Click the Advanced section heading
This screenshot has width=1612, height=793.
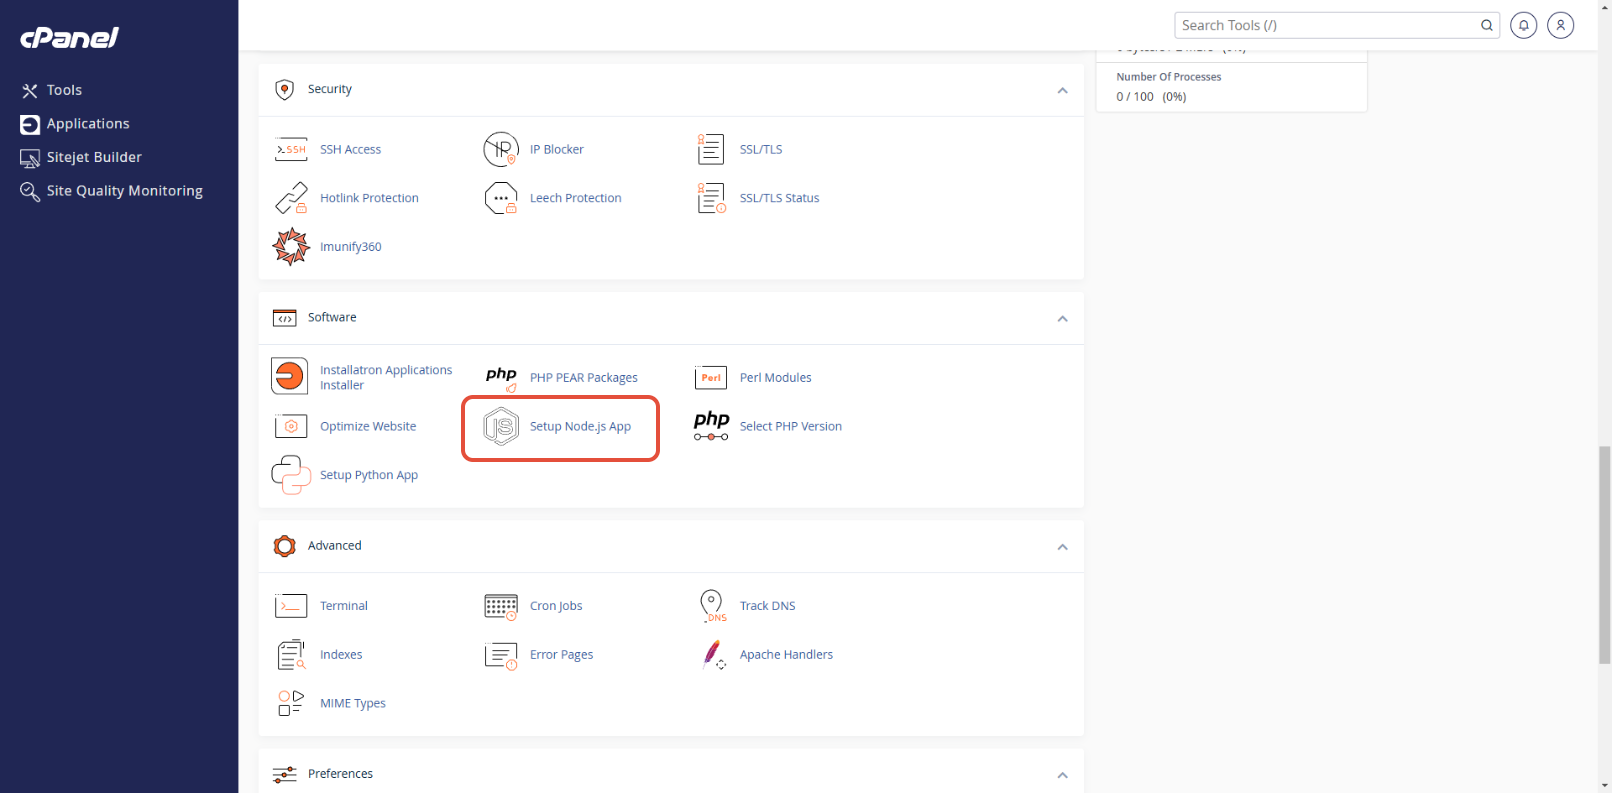coord(335,545)
